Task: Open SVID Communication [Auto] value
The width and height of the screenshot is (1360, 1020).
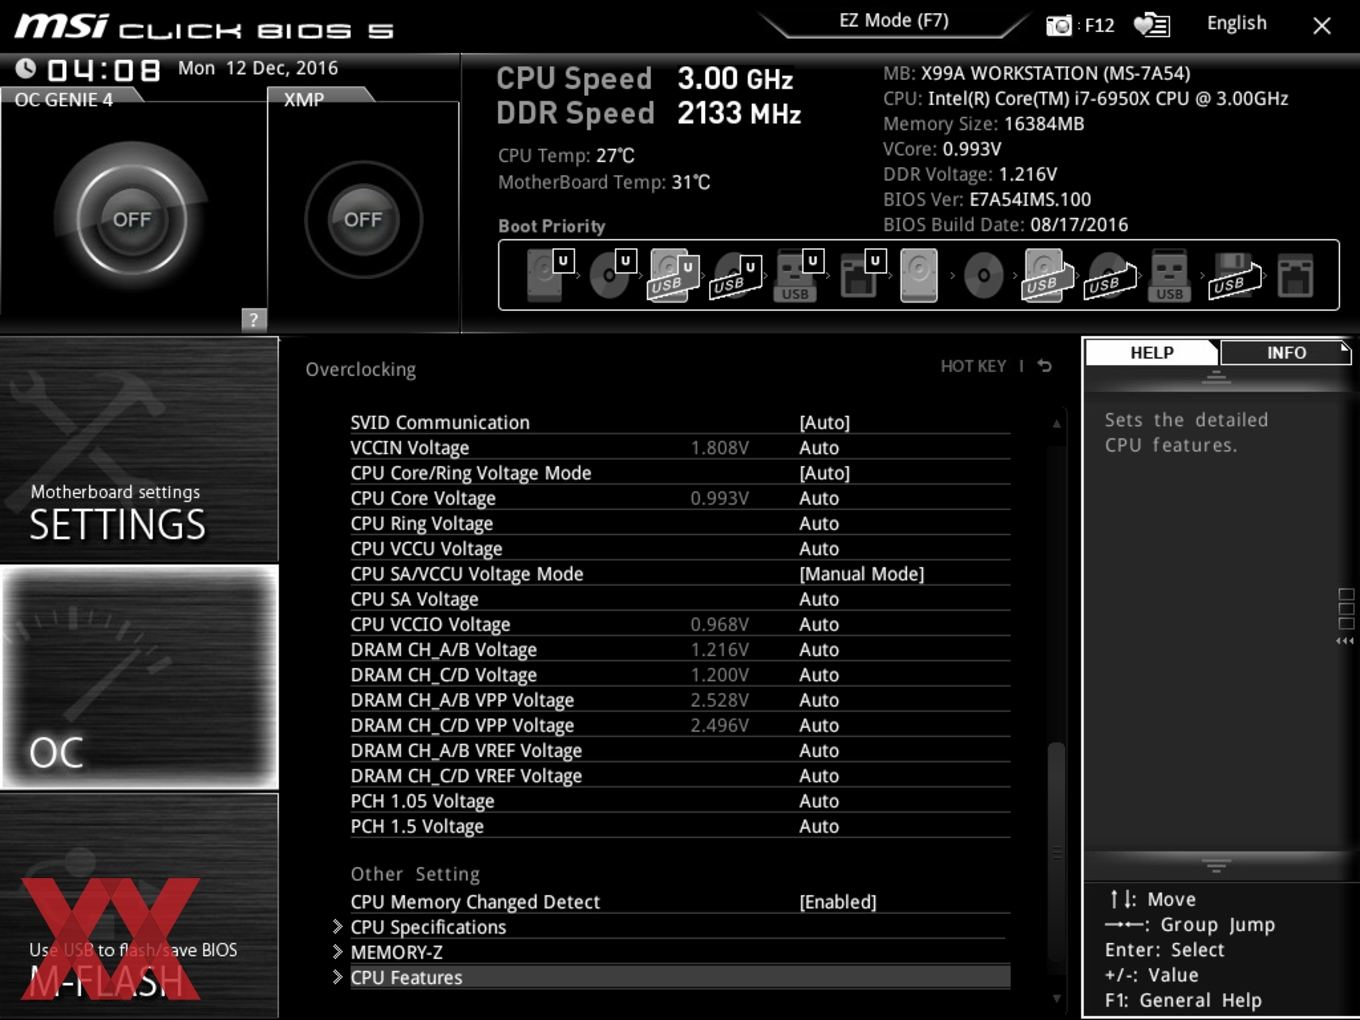Action: pyautogui.click(x=825, y=422)
